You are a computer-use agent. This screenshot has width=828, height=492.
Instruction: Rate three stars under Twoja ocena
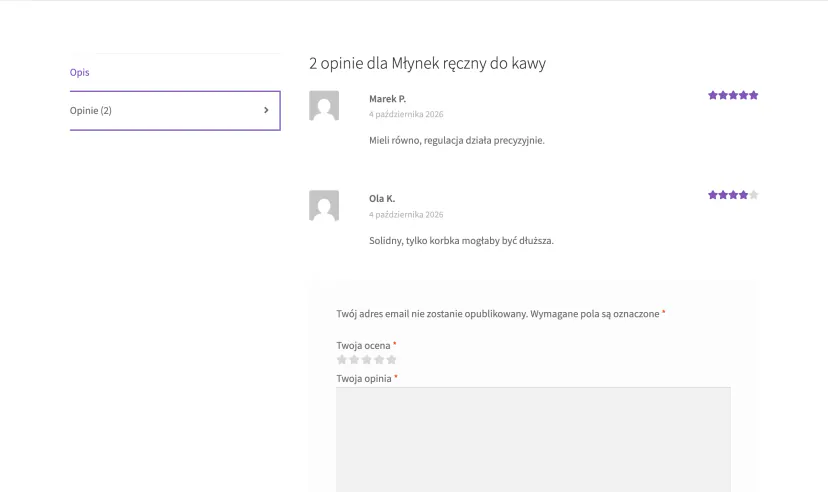366,359
